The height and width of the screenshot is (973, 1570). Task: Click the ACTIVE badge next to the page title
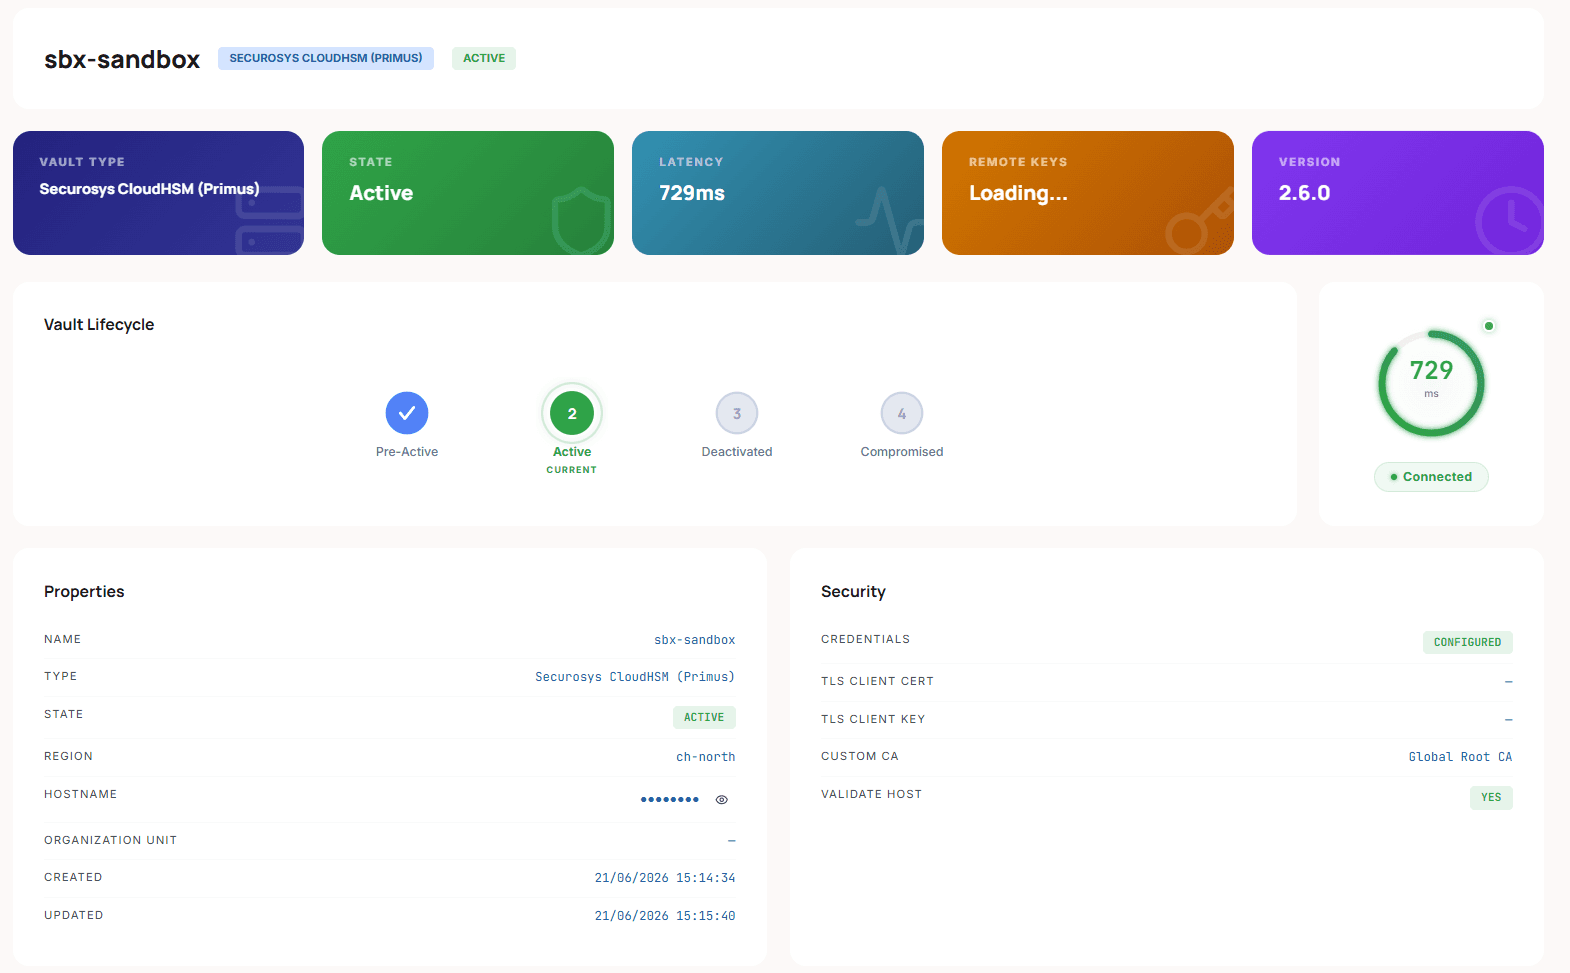click(x=484, y=58)
